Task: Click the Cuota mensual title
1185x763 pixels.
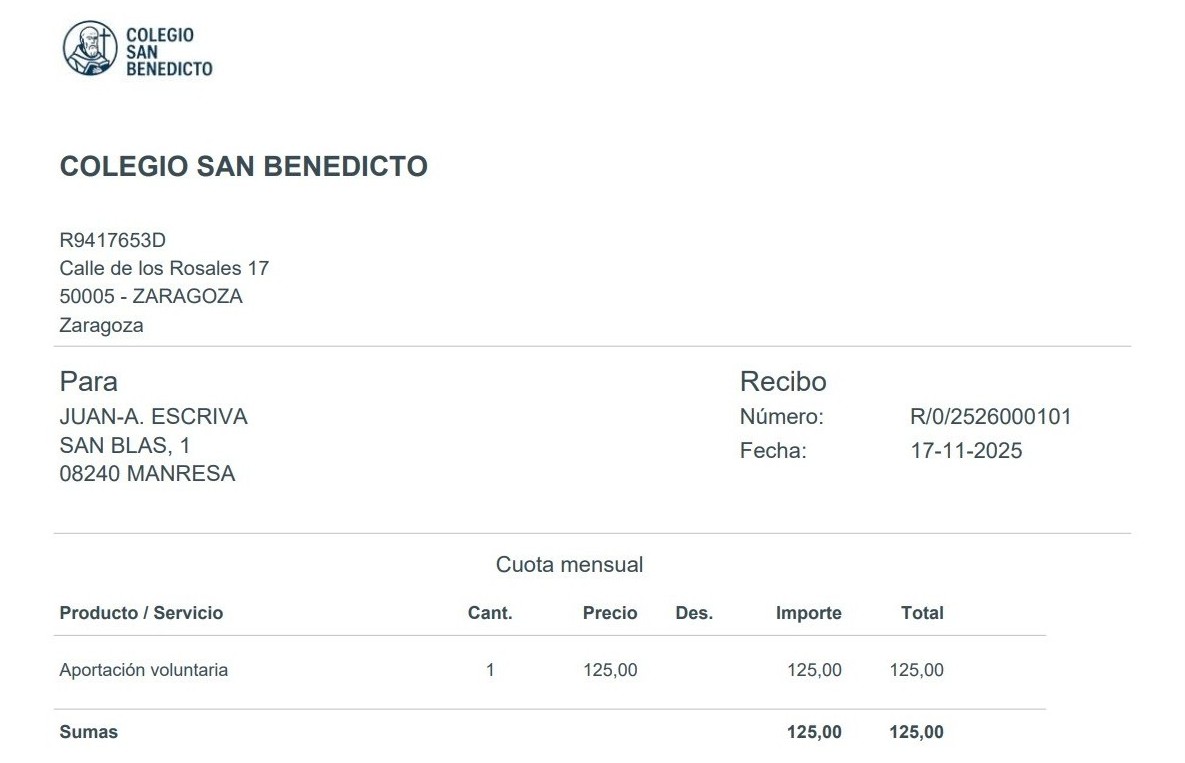Action: 569,565
